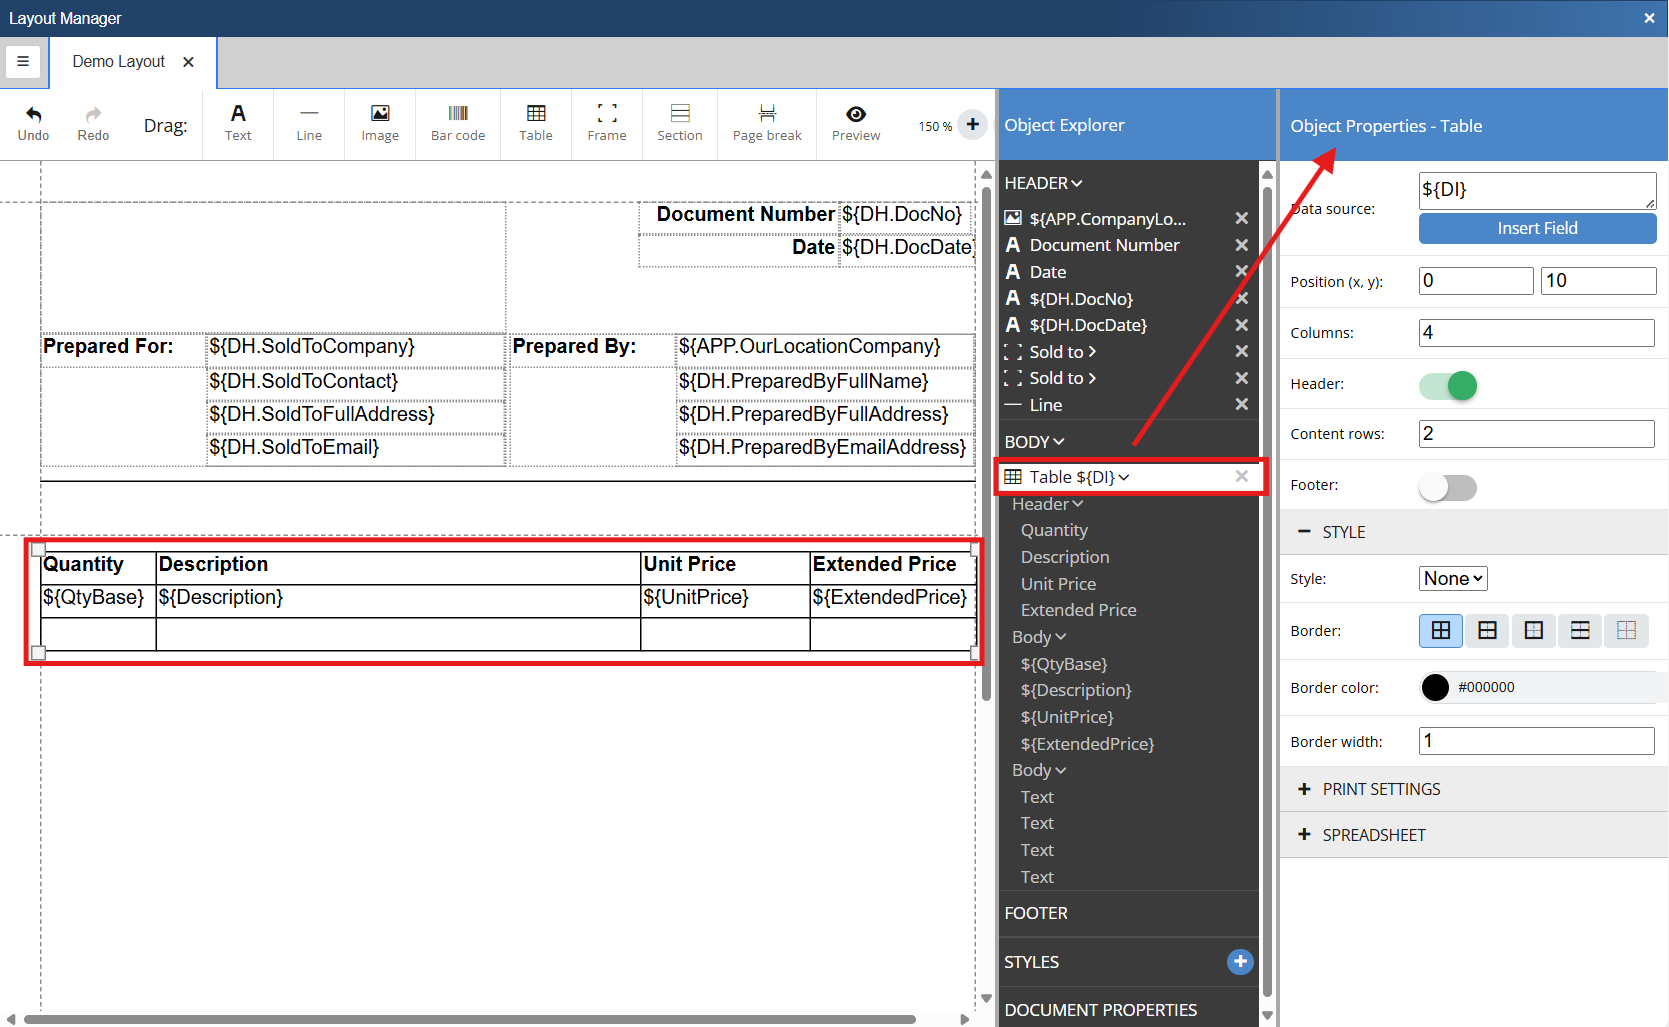Pick the Frame drag tool

pyautogui.click(x=607, y=123)
